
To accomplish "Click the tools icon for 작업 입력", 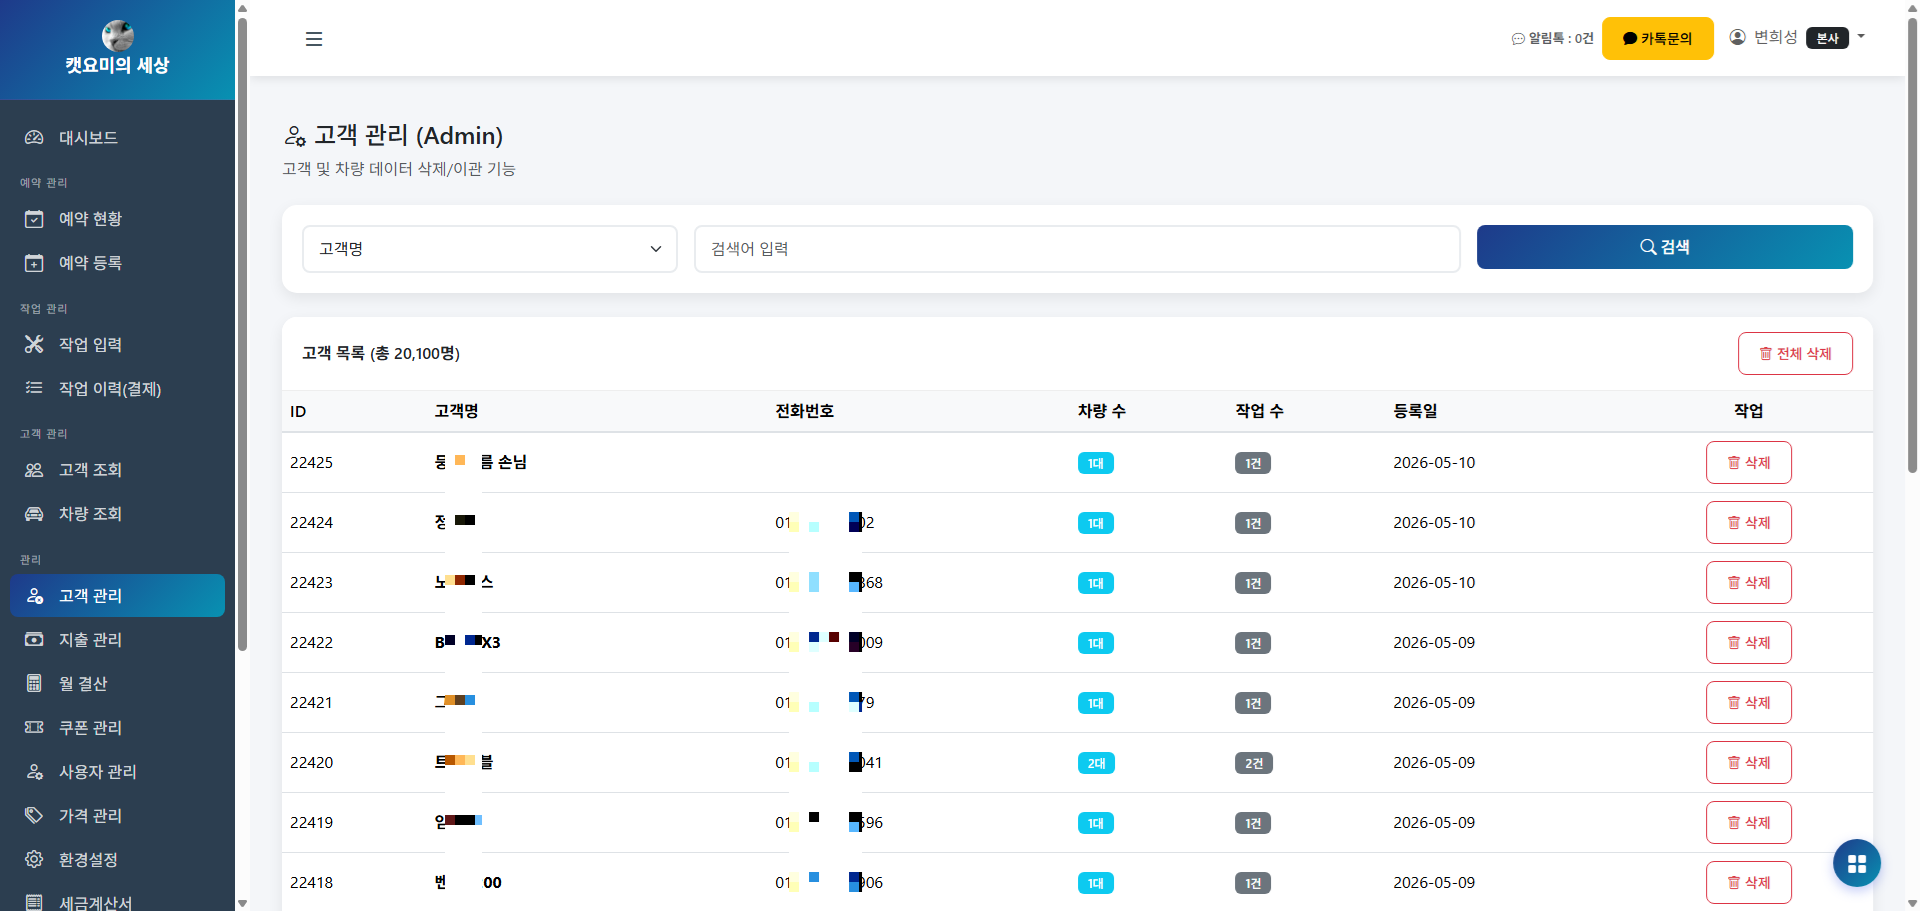I will coord(34,345).
